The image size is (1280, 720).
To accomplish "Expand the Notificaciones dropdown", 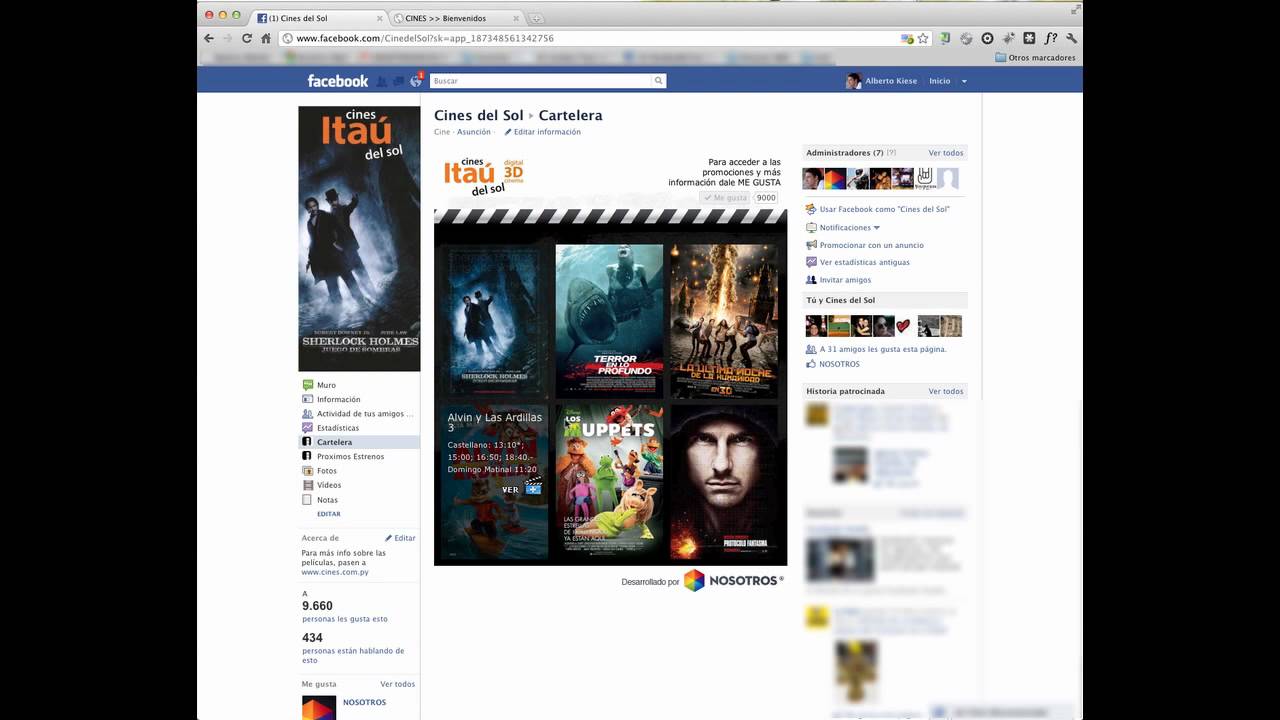I will 876,228.
